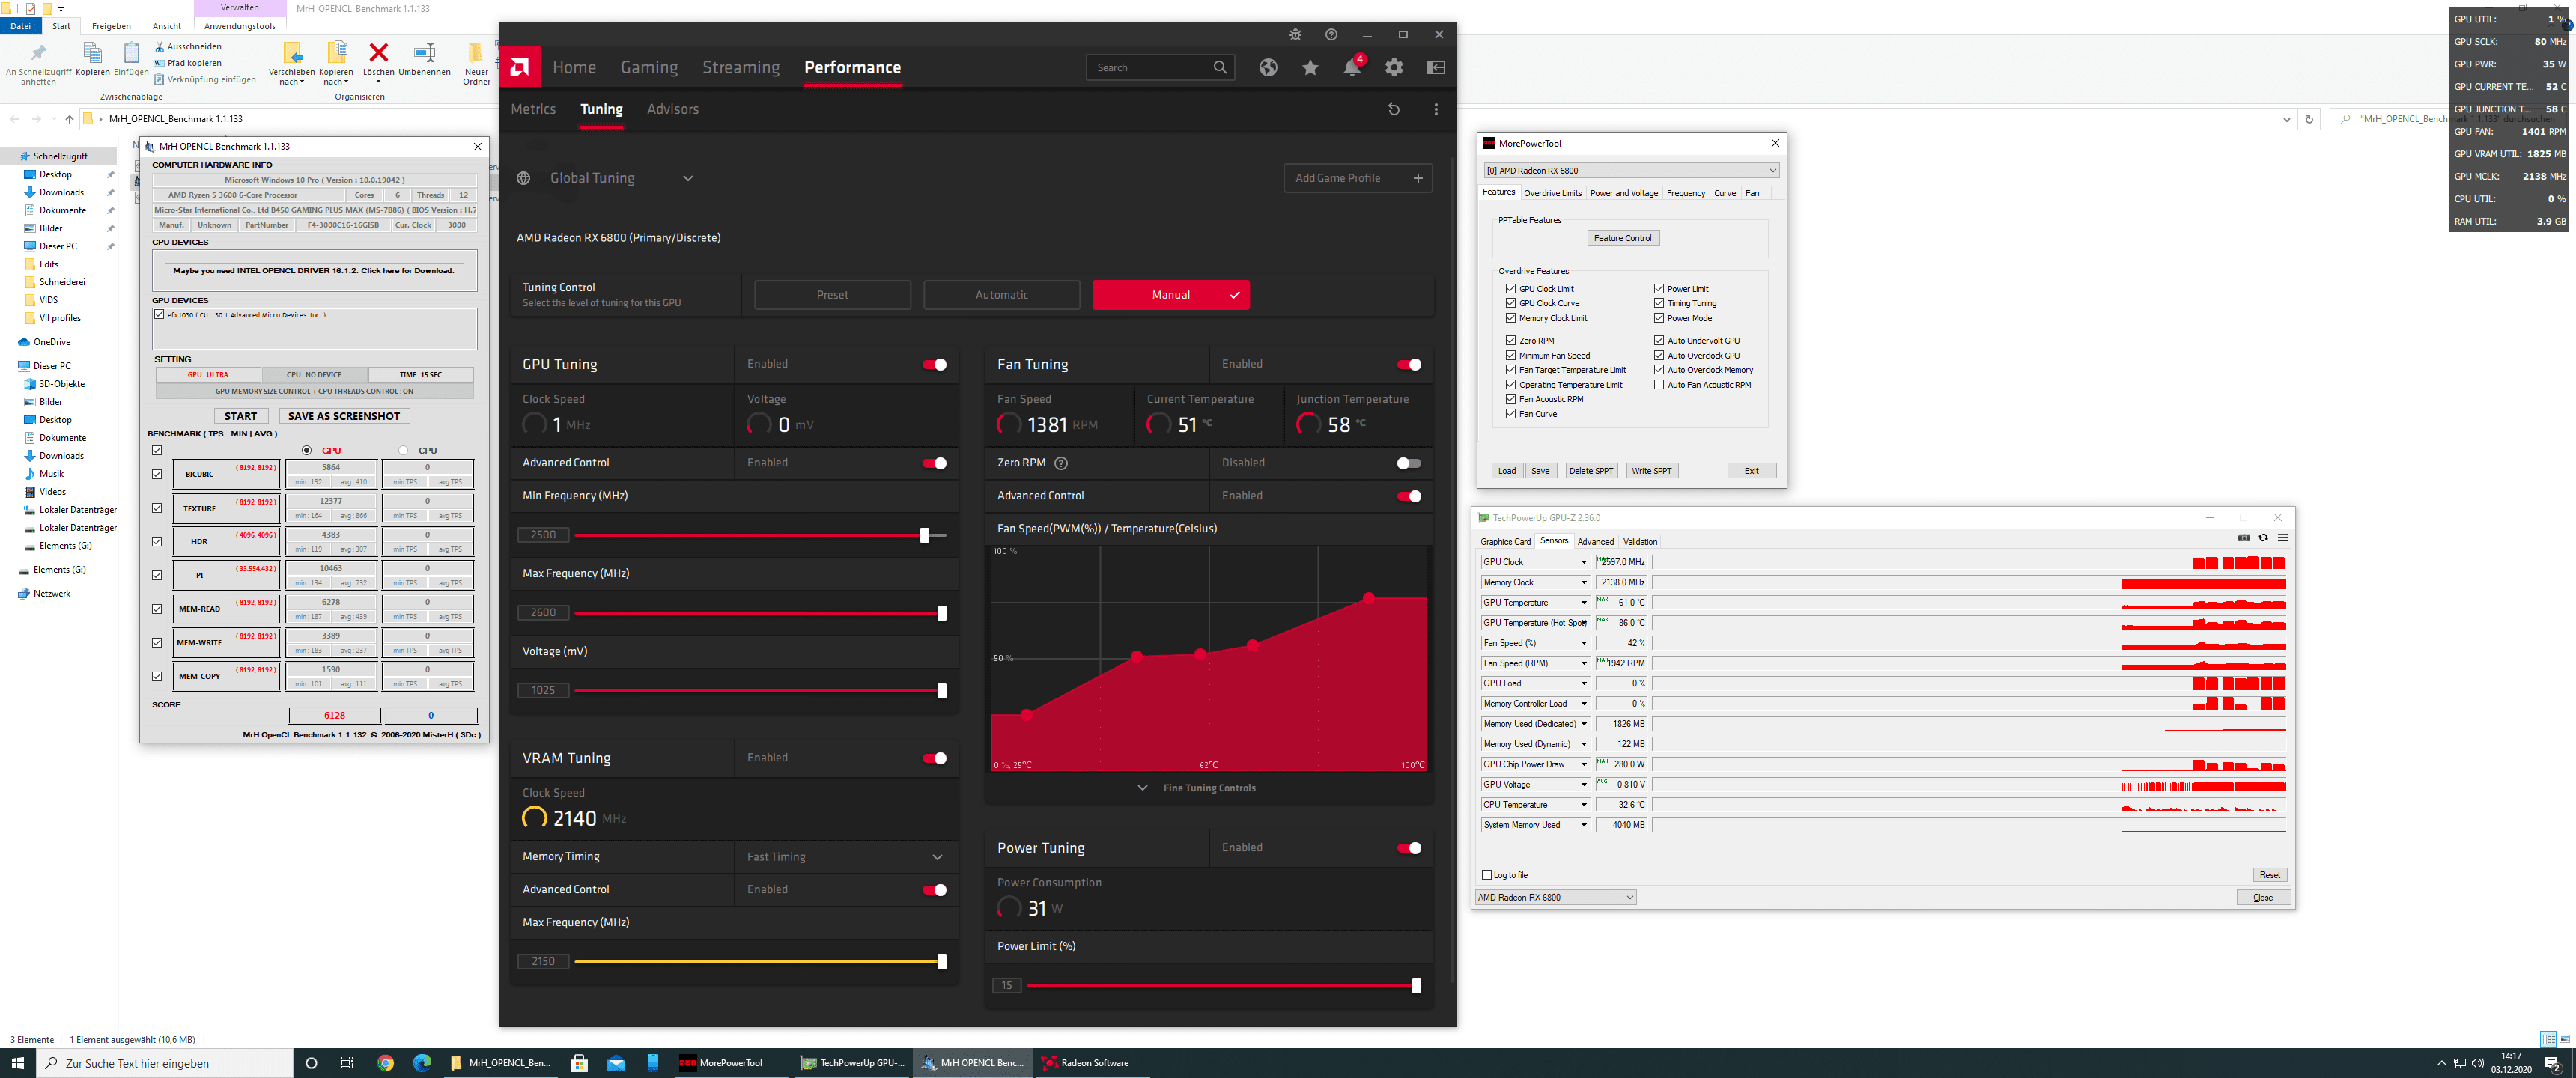Click the Power Limit slider handle
Screen dimensions: 2576x1078
[x=1415, y=986]
